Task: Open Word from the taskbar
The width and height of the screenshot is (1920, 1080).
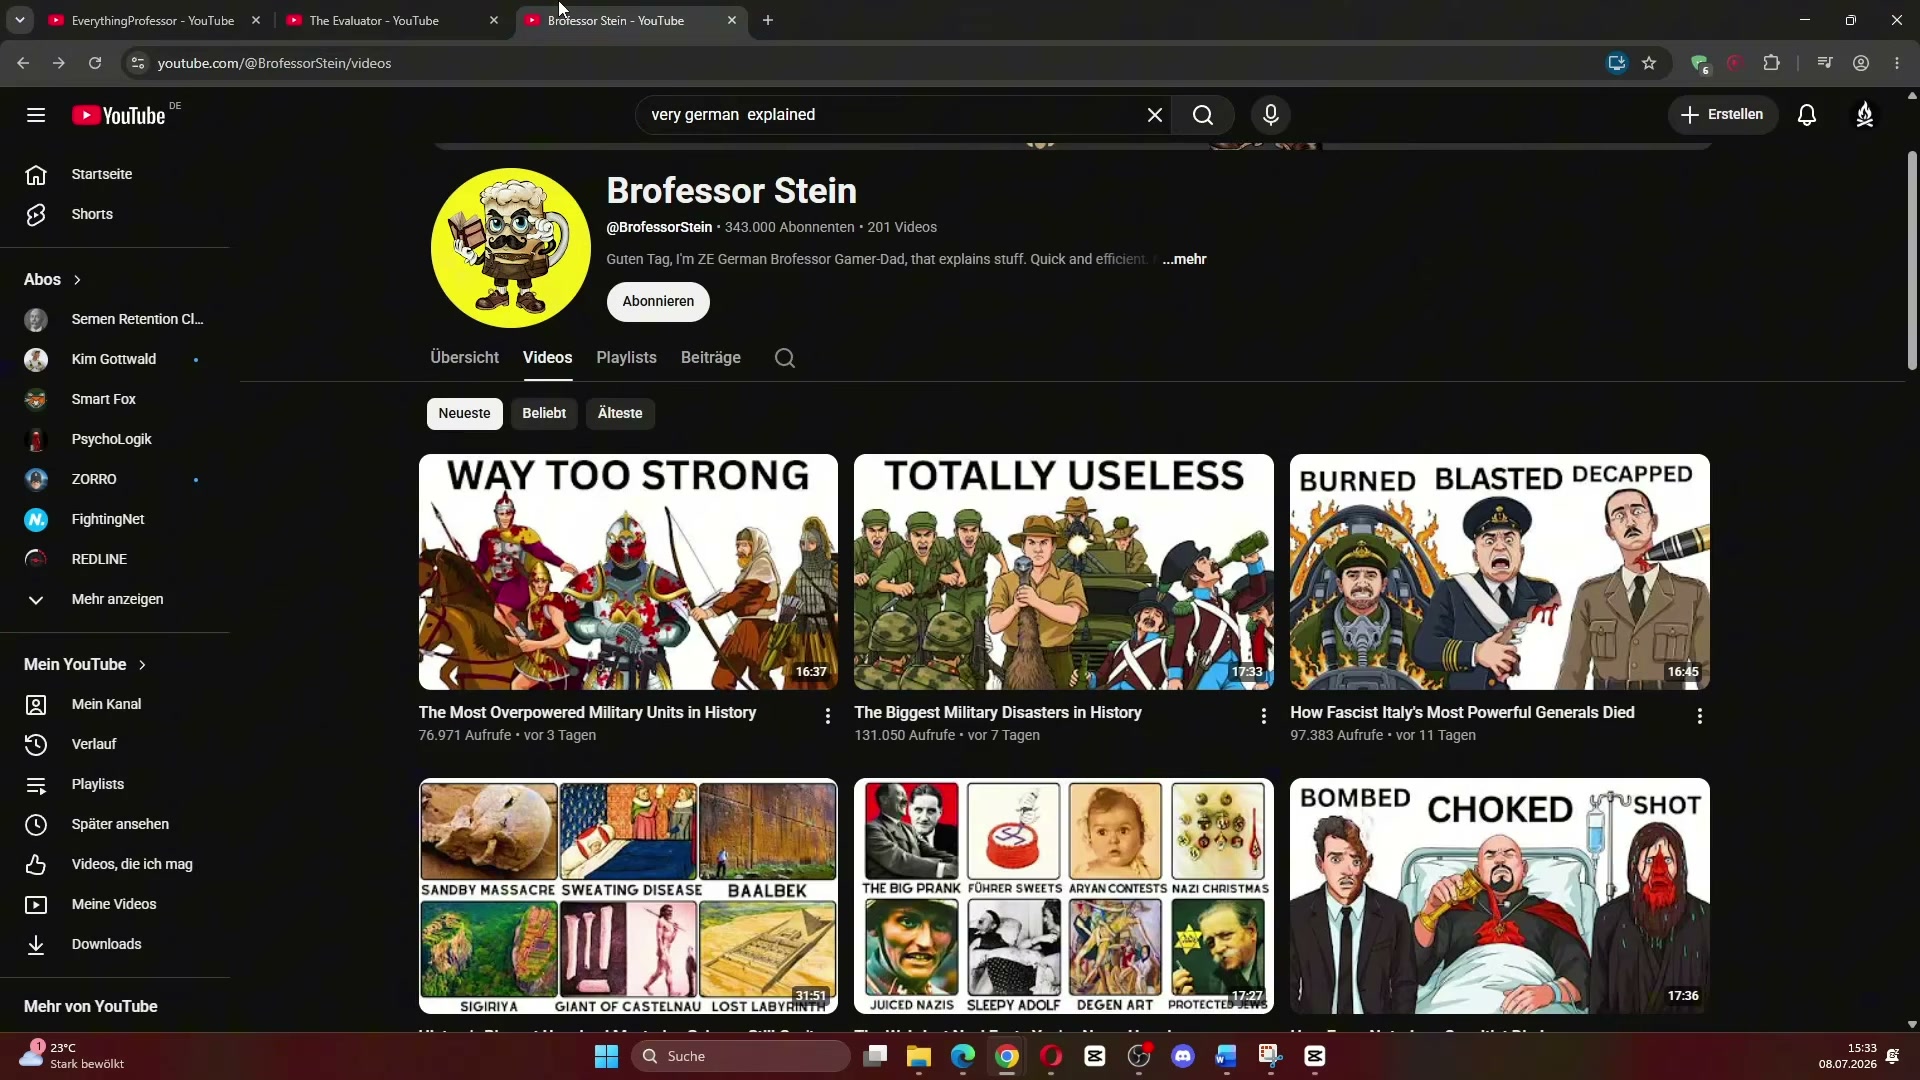Action: (1227, 1056)
